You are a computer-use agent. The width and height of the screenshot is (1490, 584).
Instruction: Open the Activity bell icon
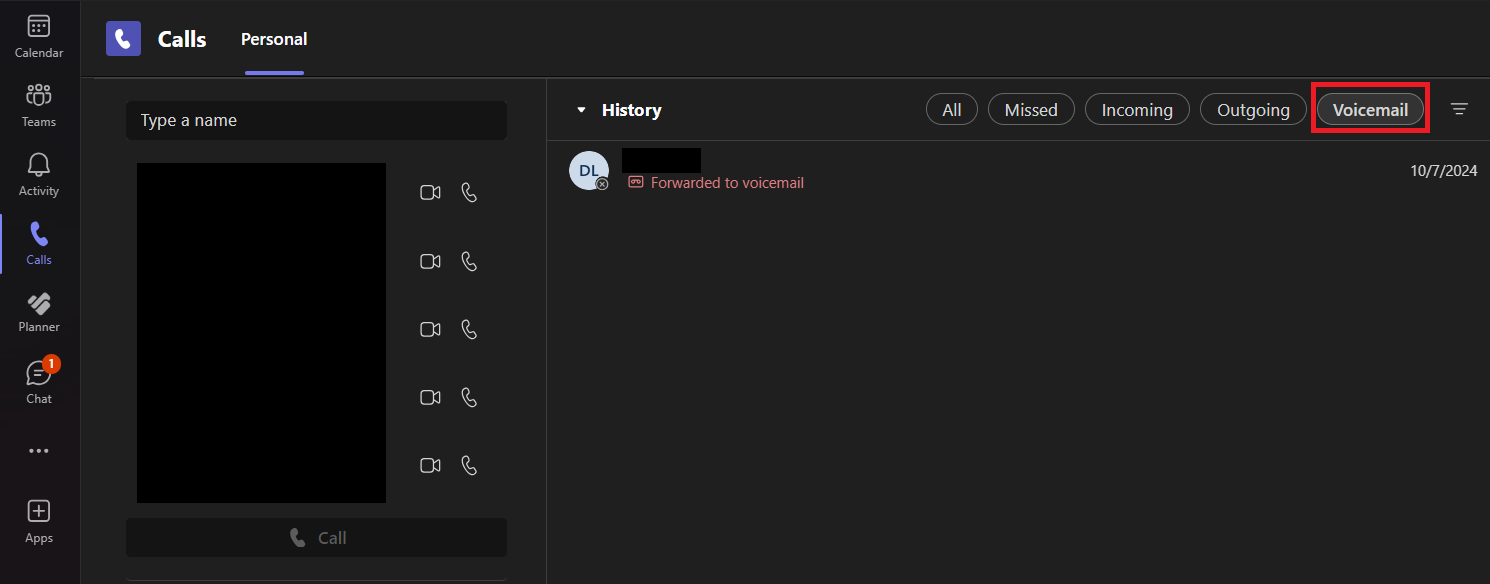tap(39, 174)
